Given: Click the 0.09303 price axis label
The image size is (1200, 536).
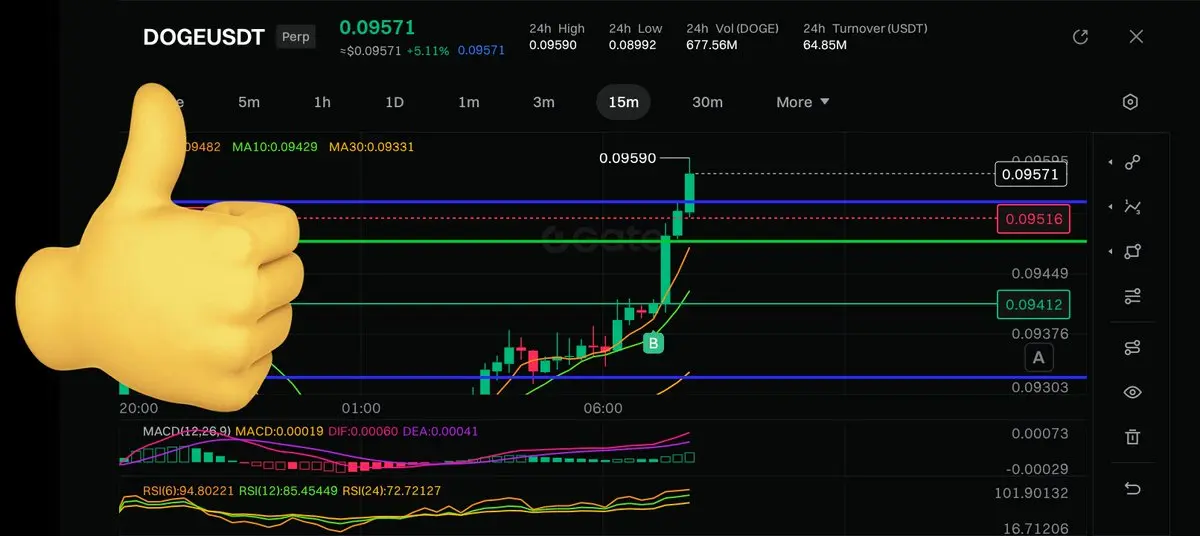Looking at the screenshot, I should (1040, 387).
